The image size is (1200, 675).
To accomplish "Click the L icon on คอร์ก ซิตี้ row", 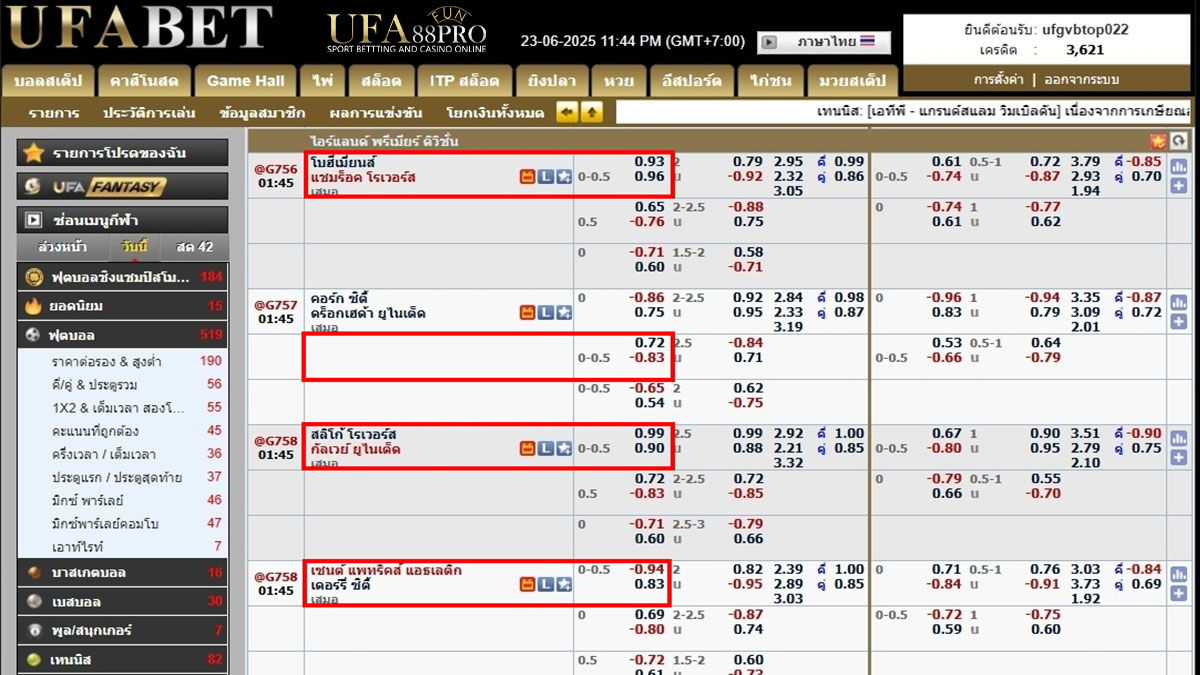I will (545, 313).
